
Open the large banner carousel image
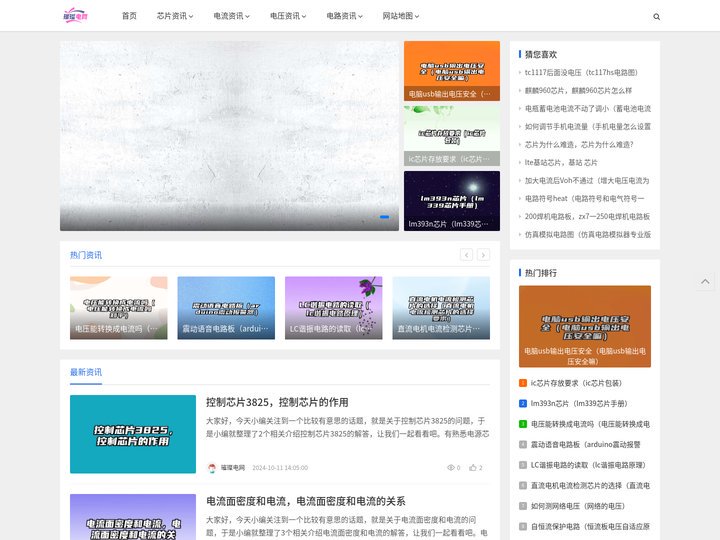pyautogui.click(x=229, y=136)
